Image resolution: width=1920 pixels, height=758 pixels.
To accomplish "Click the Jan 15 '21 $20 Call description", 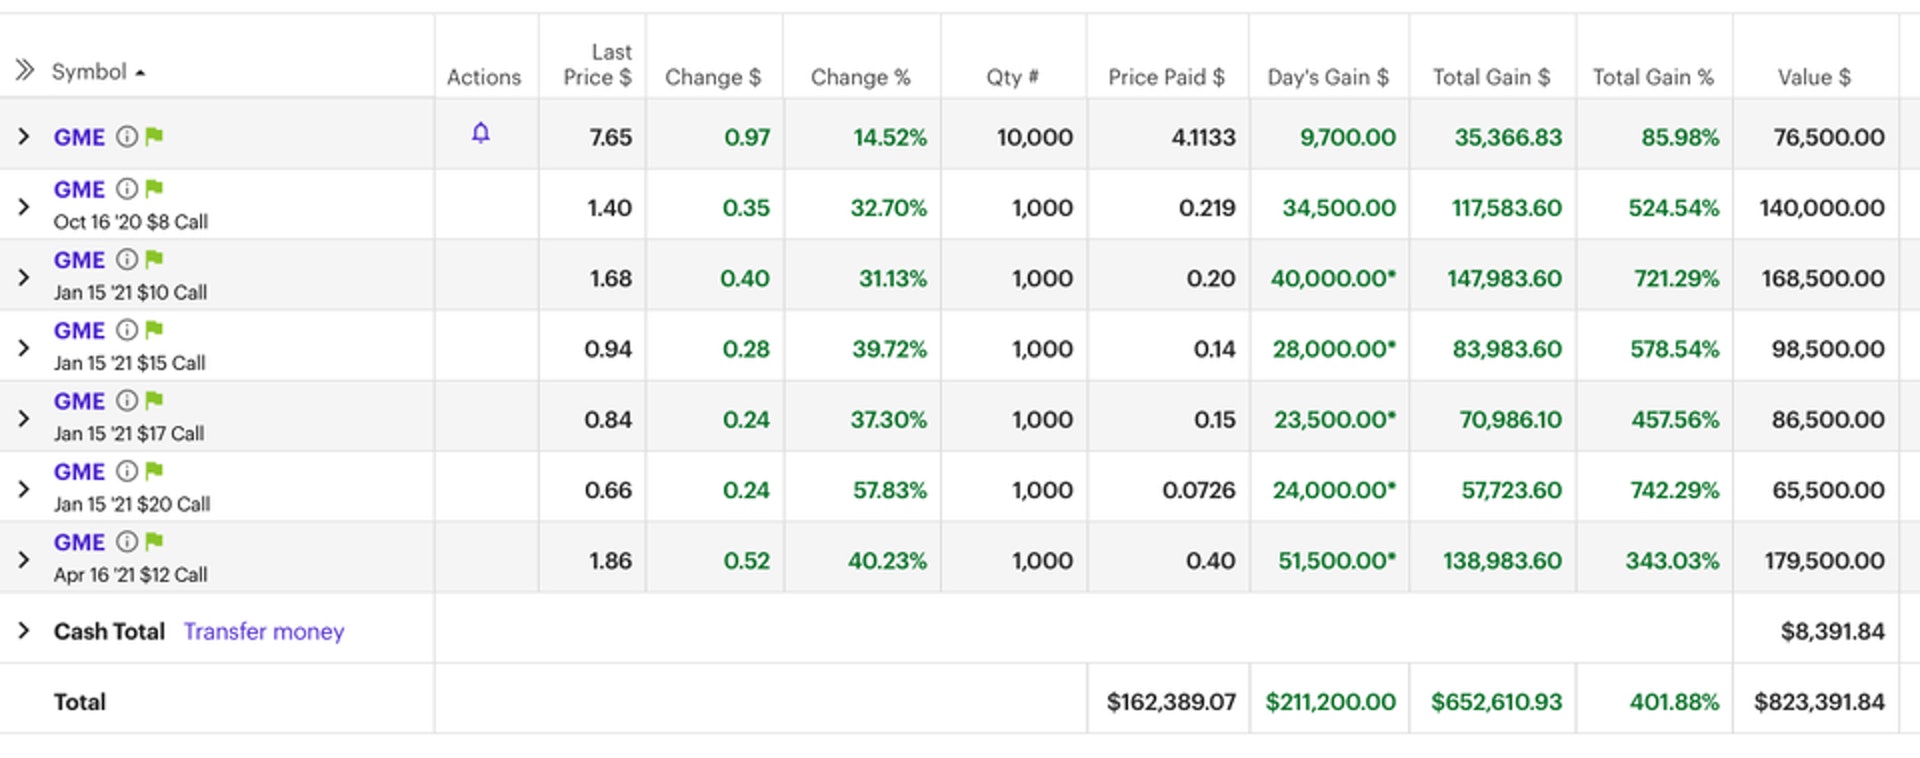I will click(132, 504).
